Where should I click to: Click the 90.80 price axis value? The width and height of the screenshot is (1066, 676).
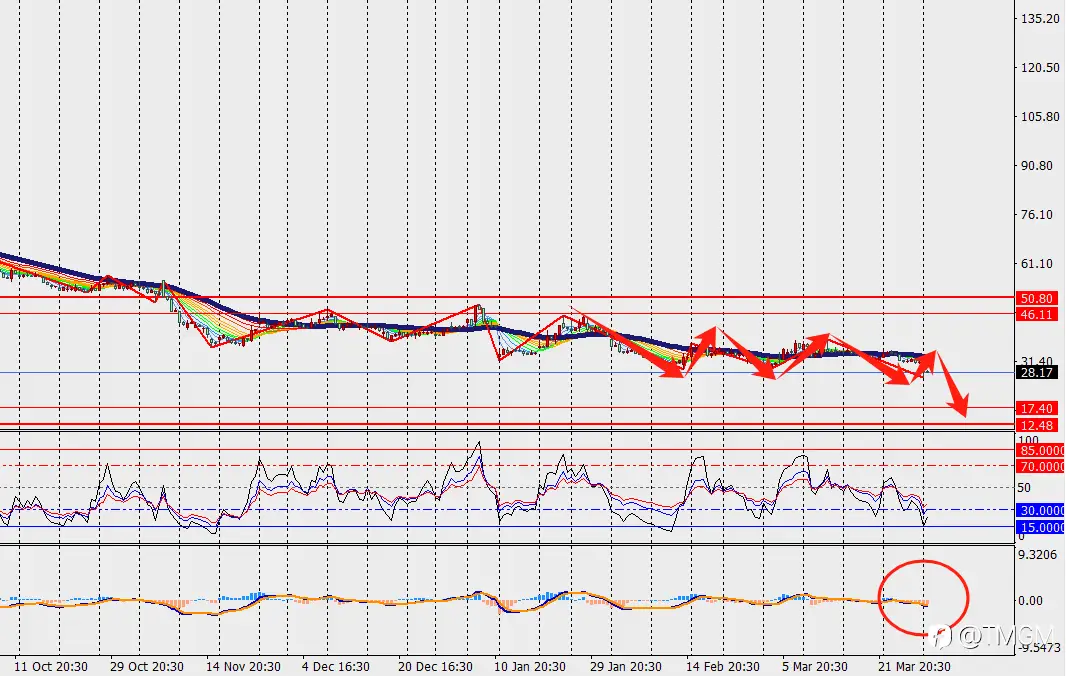pos(1037,165)
